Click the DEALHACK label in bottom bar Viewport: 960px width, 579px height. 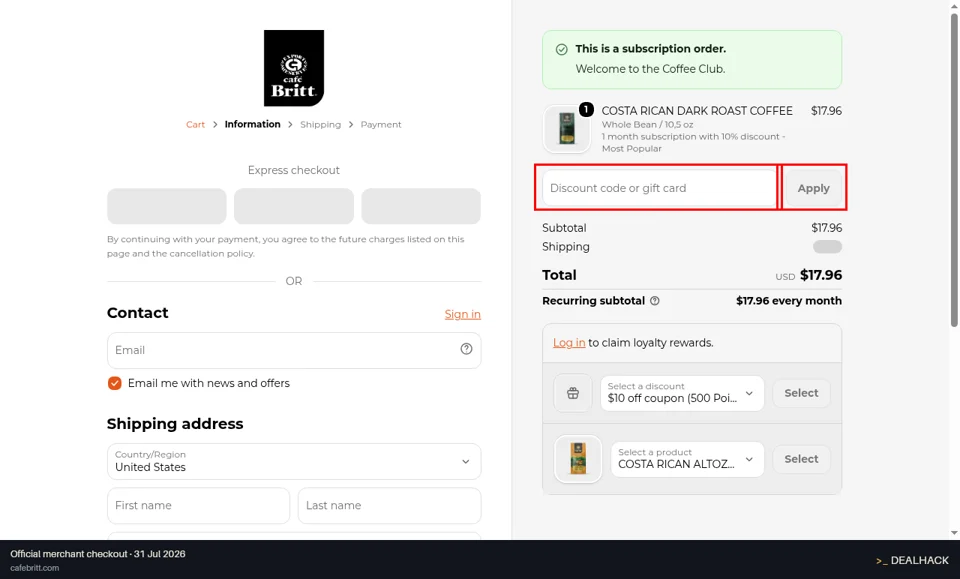(x=912, y=561)
